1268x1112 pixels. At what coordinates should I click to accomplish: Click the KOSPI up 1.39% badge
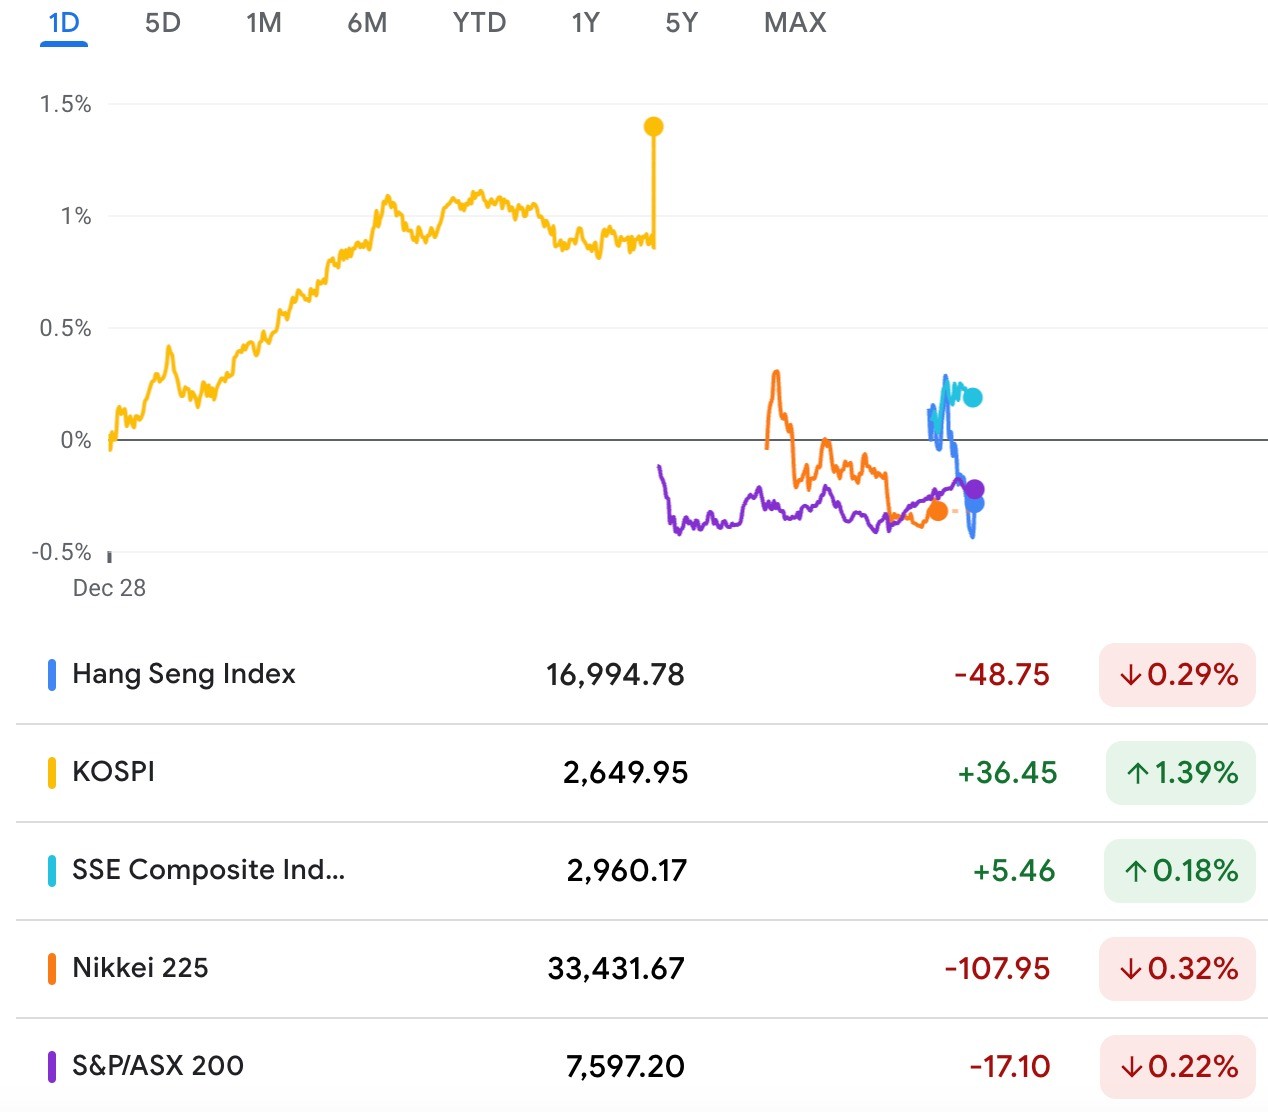(x=1180, y=773)
